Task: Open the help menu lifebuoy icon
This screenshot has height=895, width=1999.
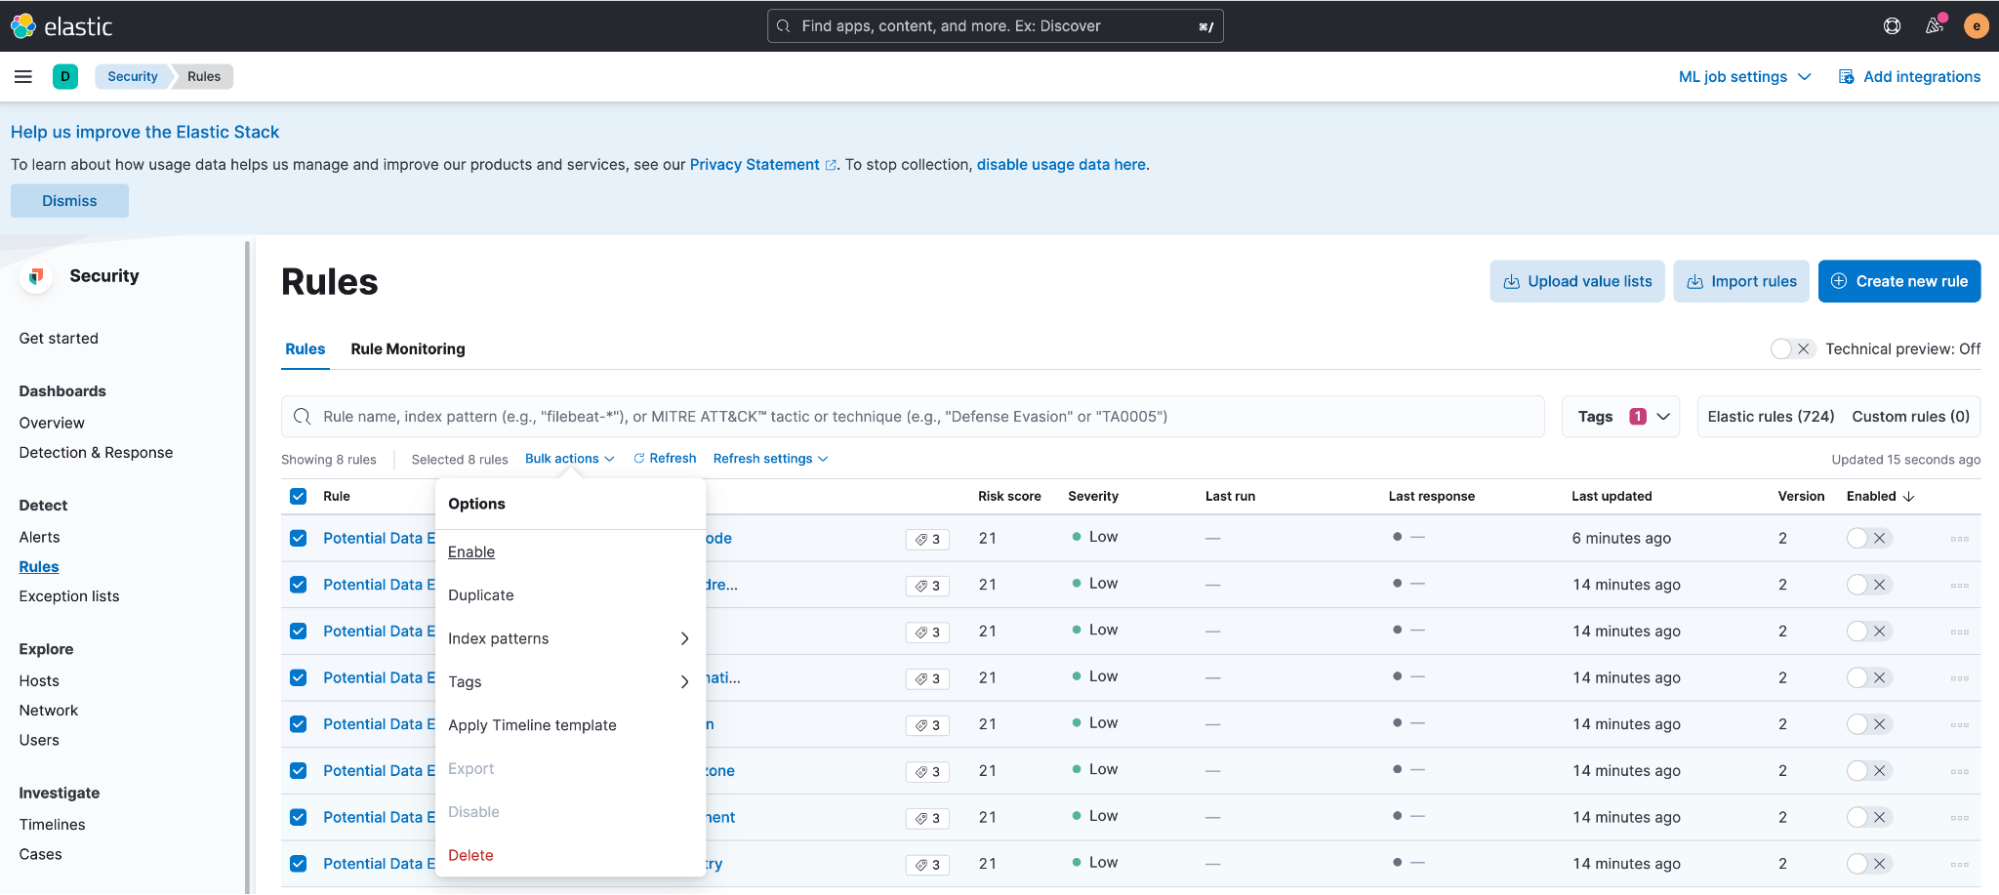Action: click(x=1892, y=26)
